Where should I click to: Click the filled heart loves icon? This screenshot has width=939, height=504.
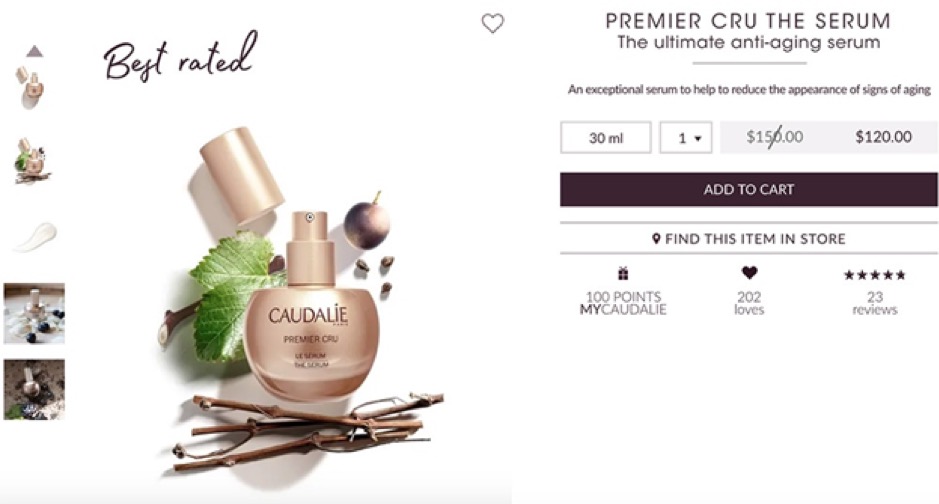[749, 273]
